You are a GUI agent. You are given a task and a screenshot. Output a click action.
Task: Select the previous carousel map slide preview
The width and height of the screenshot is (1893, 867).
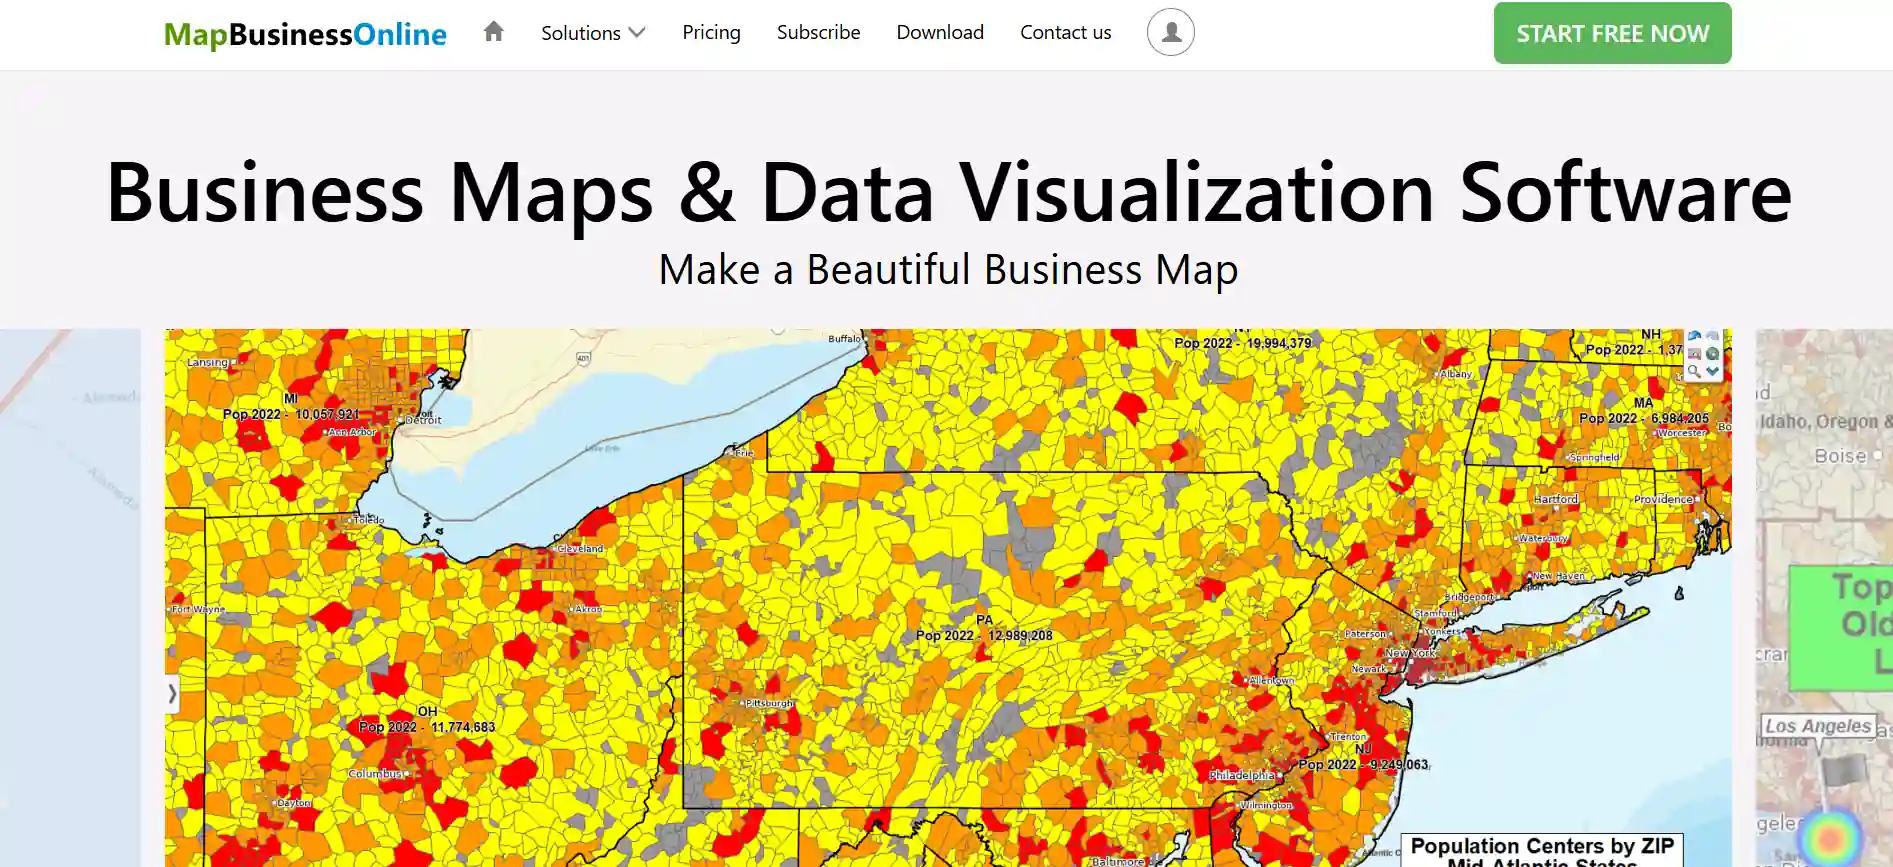point(70,597)
